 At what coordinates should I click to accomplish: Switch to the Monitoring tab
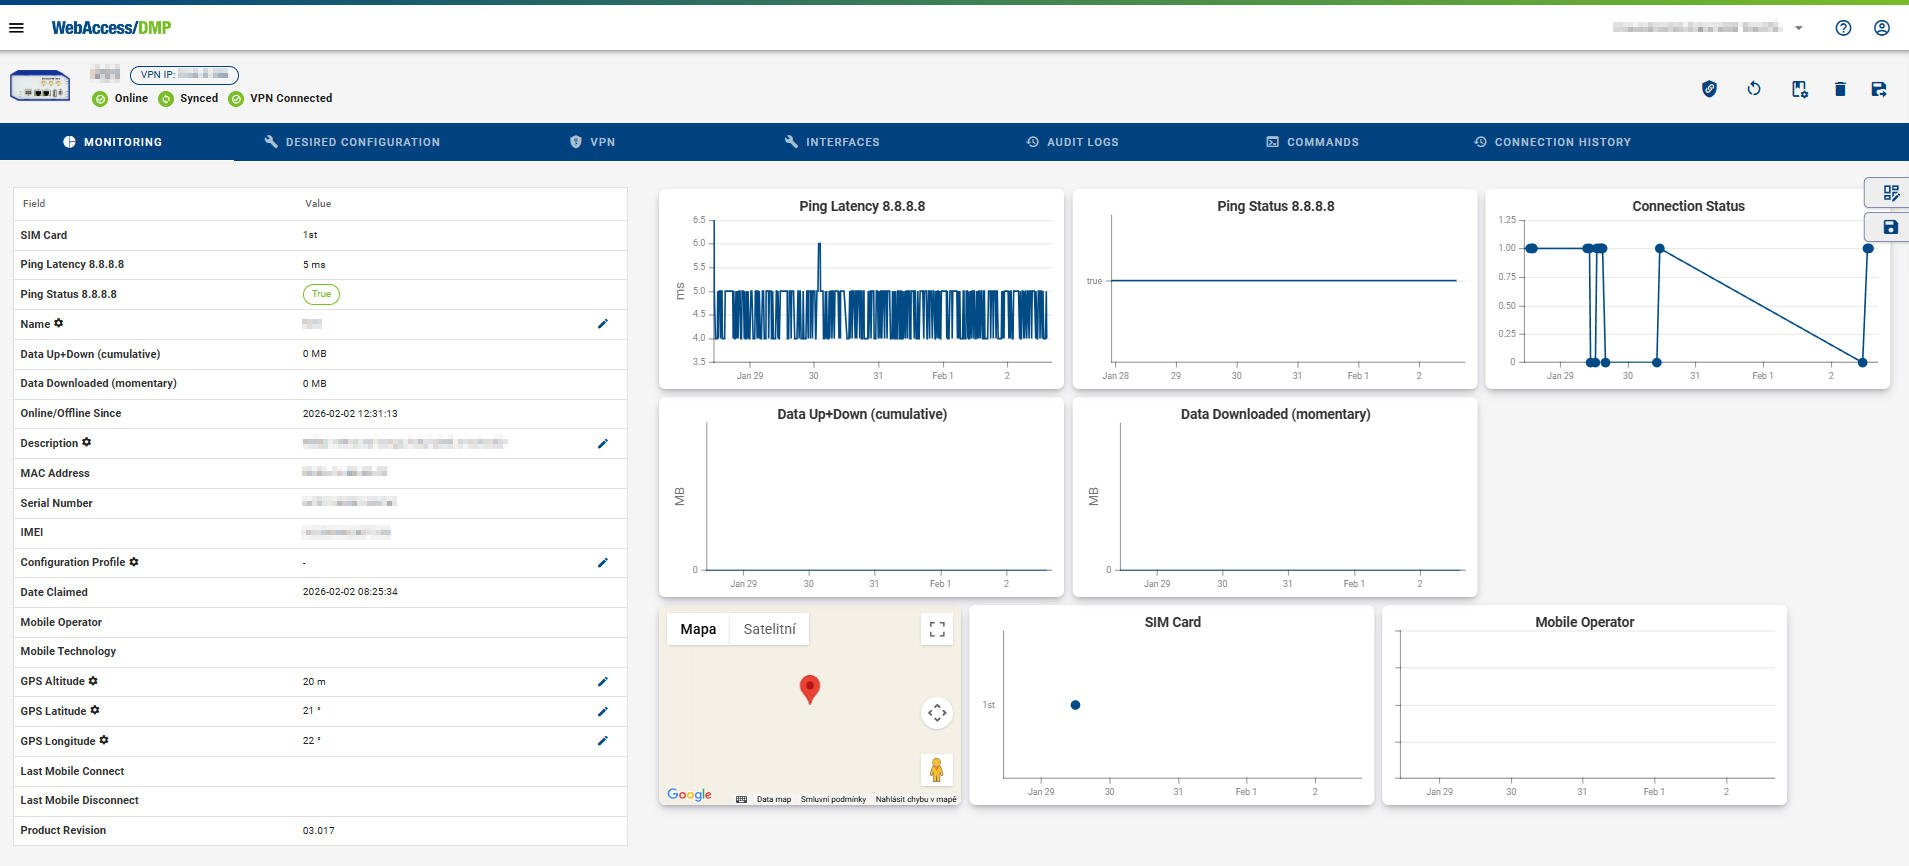[x=112, y=142]
